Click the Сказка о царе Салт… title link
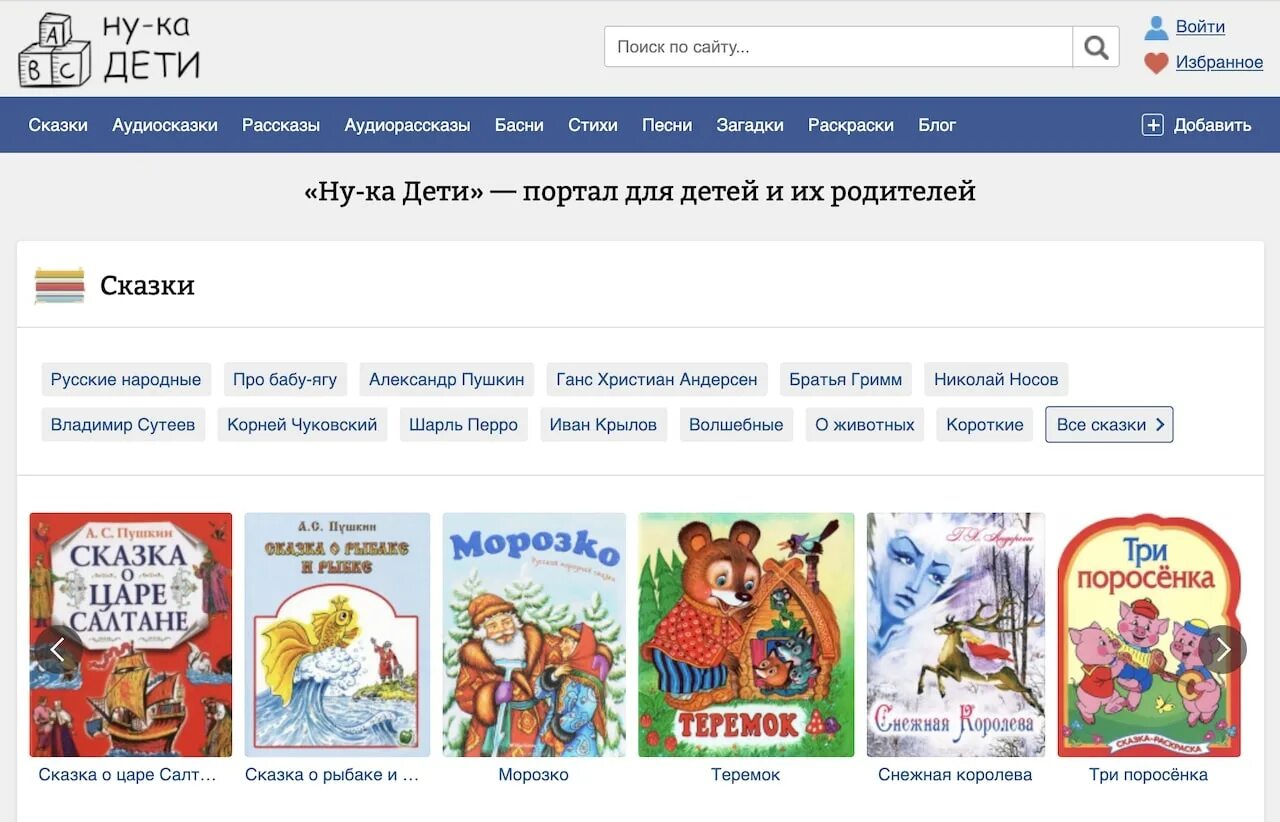The width and height of the screenshot is (1280, 822). [x=127, y=774]
